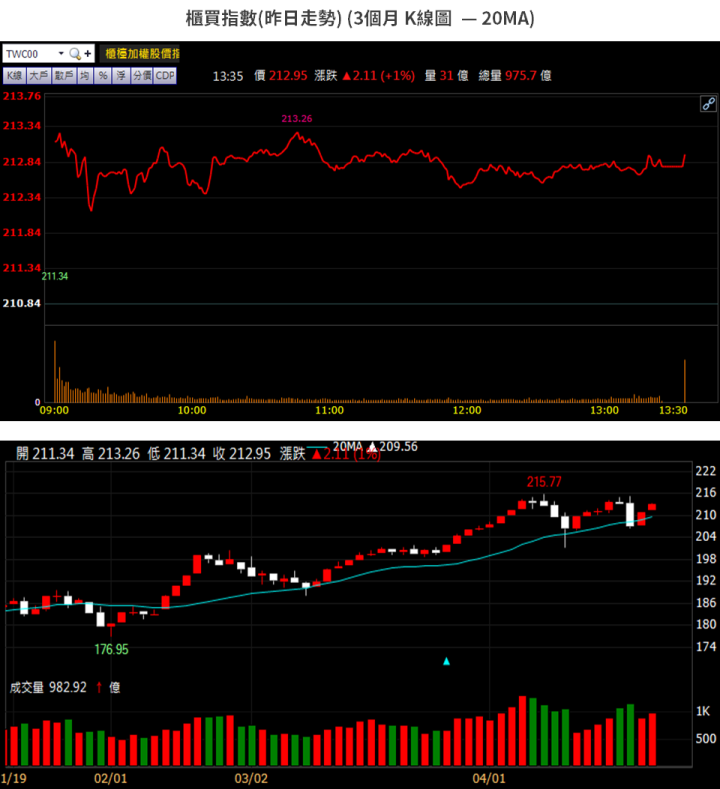Image resolution: width=720 pixels, height=789 pixels.
Task: Select the 大戶 tab button
Action: (39, 76)
